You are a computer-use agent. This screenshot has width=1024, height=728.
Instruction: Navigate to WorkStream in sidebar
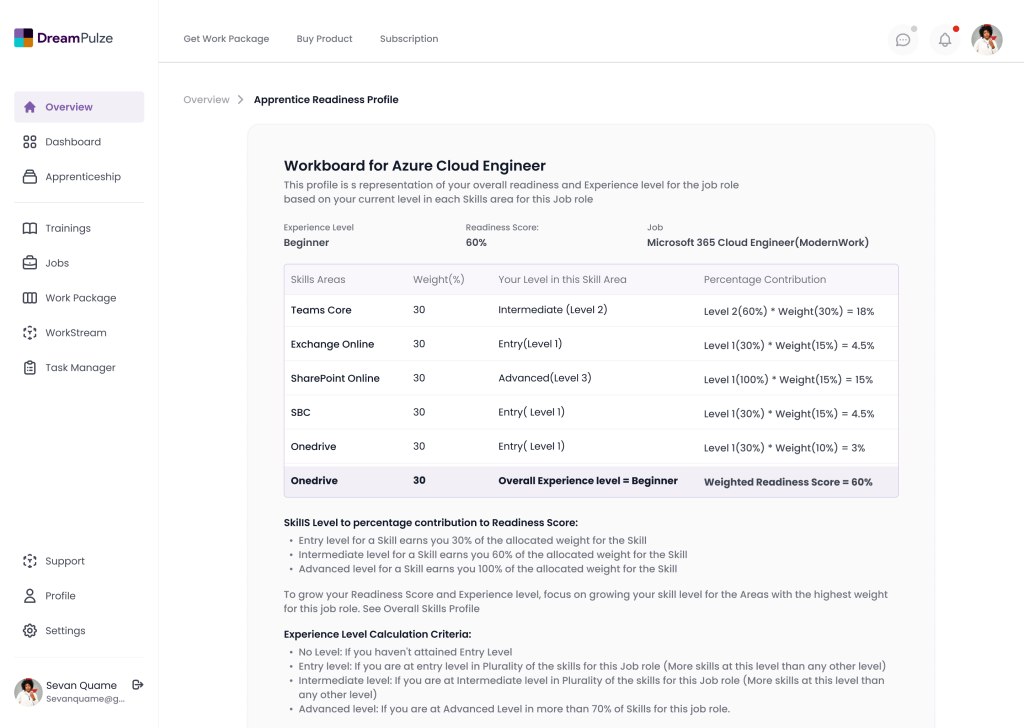coord(75,333)
